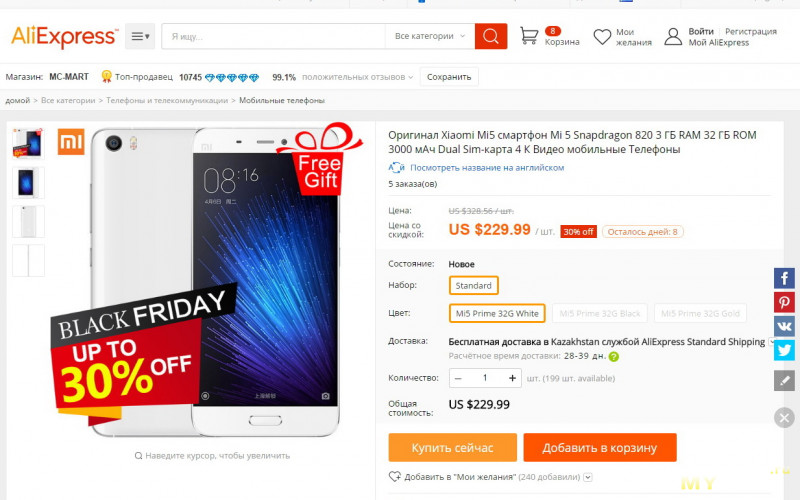Open the categories hamburger menu
Viewport: 800px width, 500px height.
140,36
